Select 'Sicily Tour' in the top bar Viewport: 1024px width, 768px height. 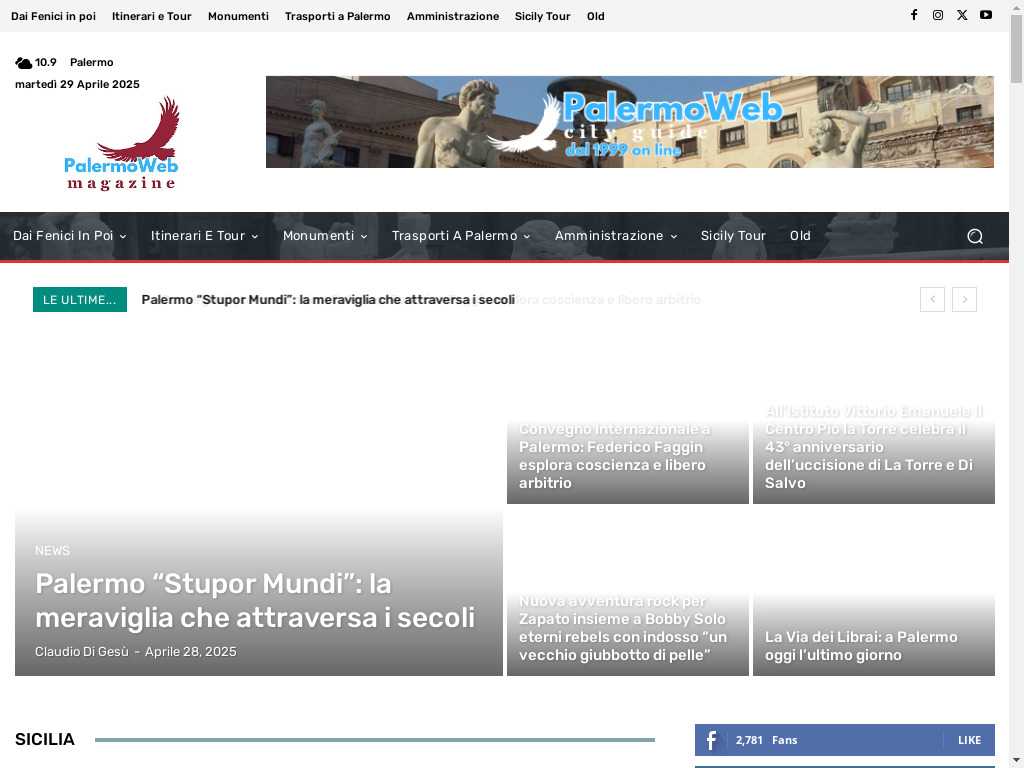pos(542,16)
